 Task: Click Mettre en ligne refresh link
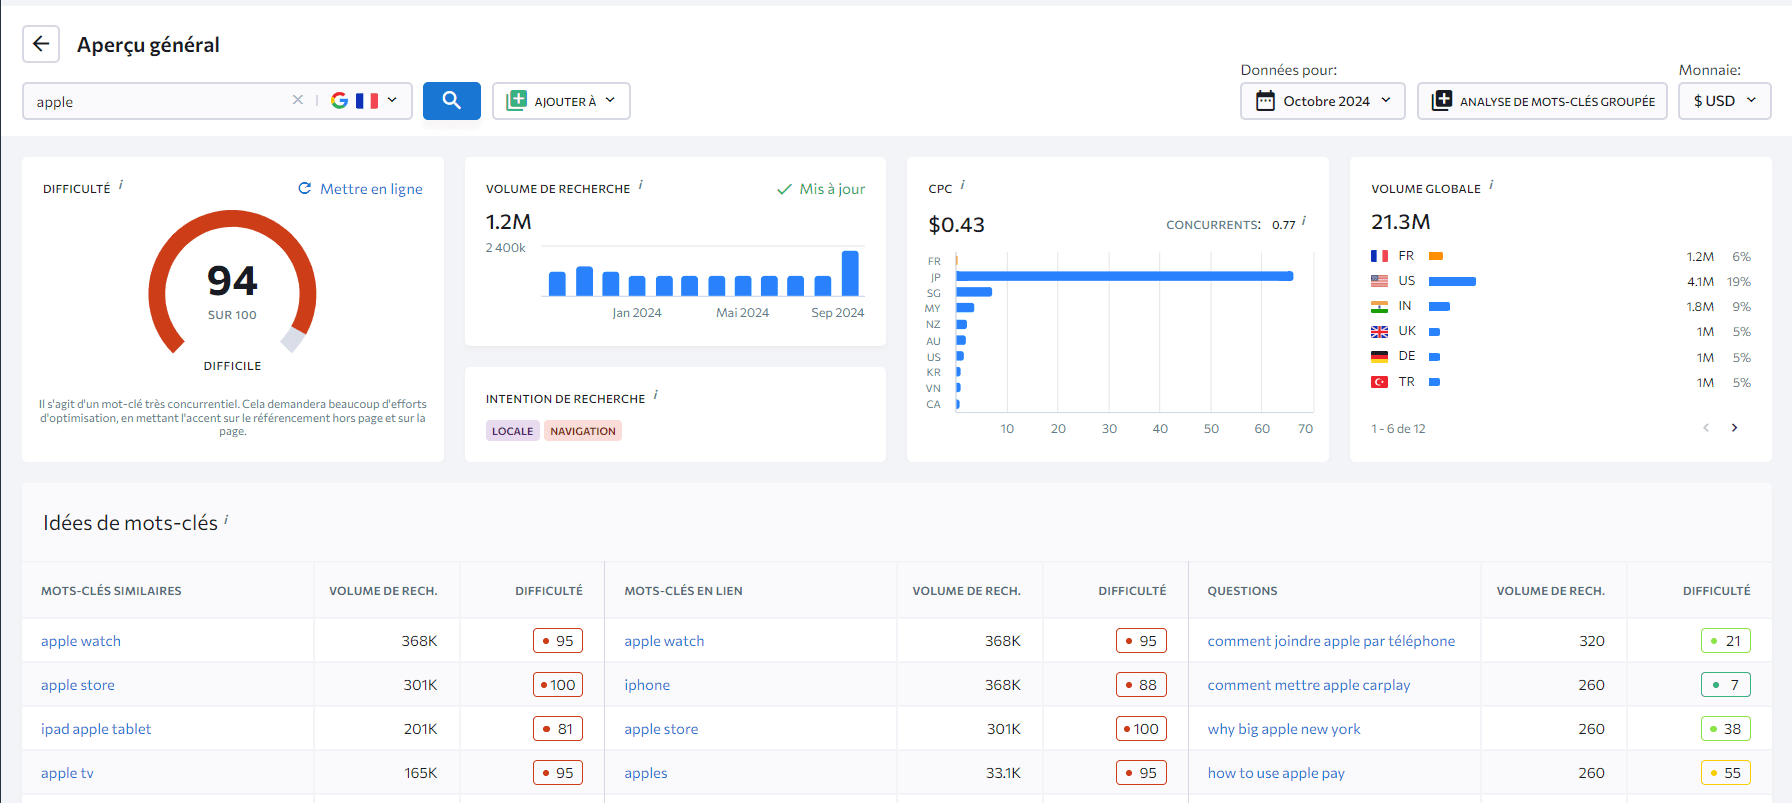(360, 189)
